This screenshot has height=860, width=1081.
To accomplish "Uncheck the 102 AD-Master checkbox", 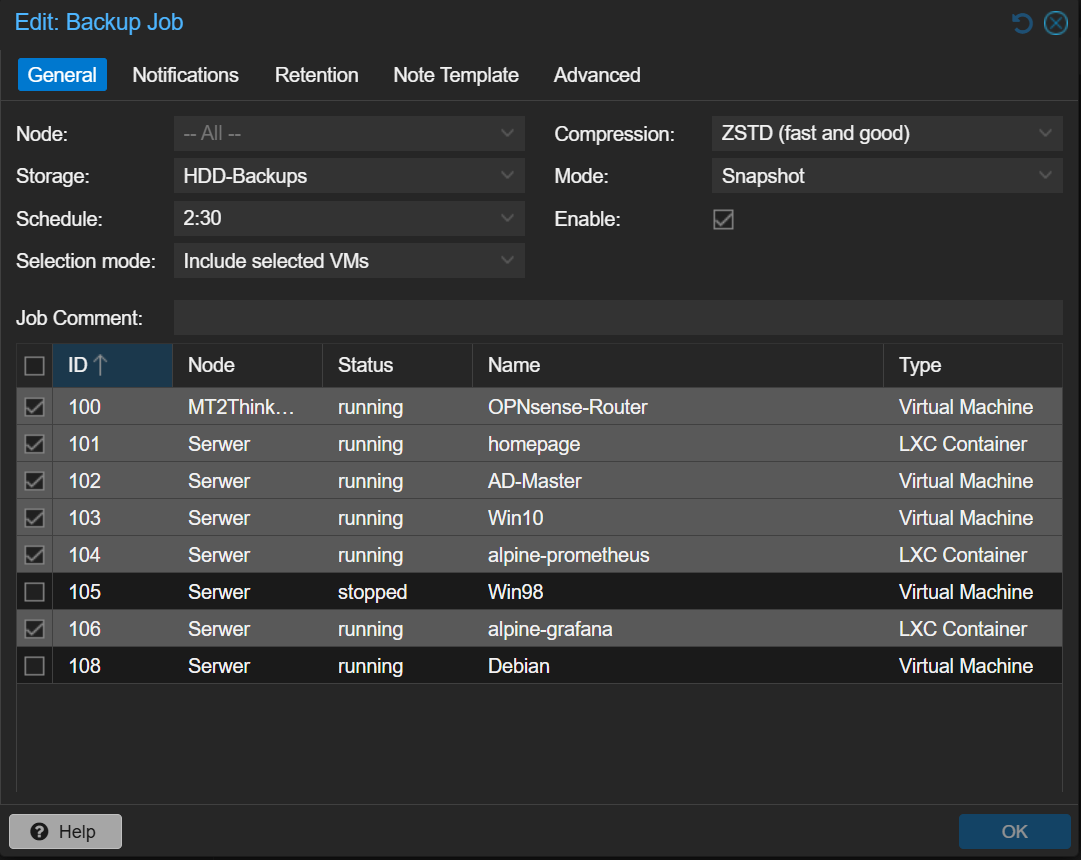I will tap(34, 481).
